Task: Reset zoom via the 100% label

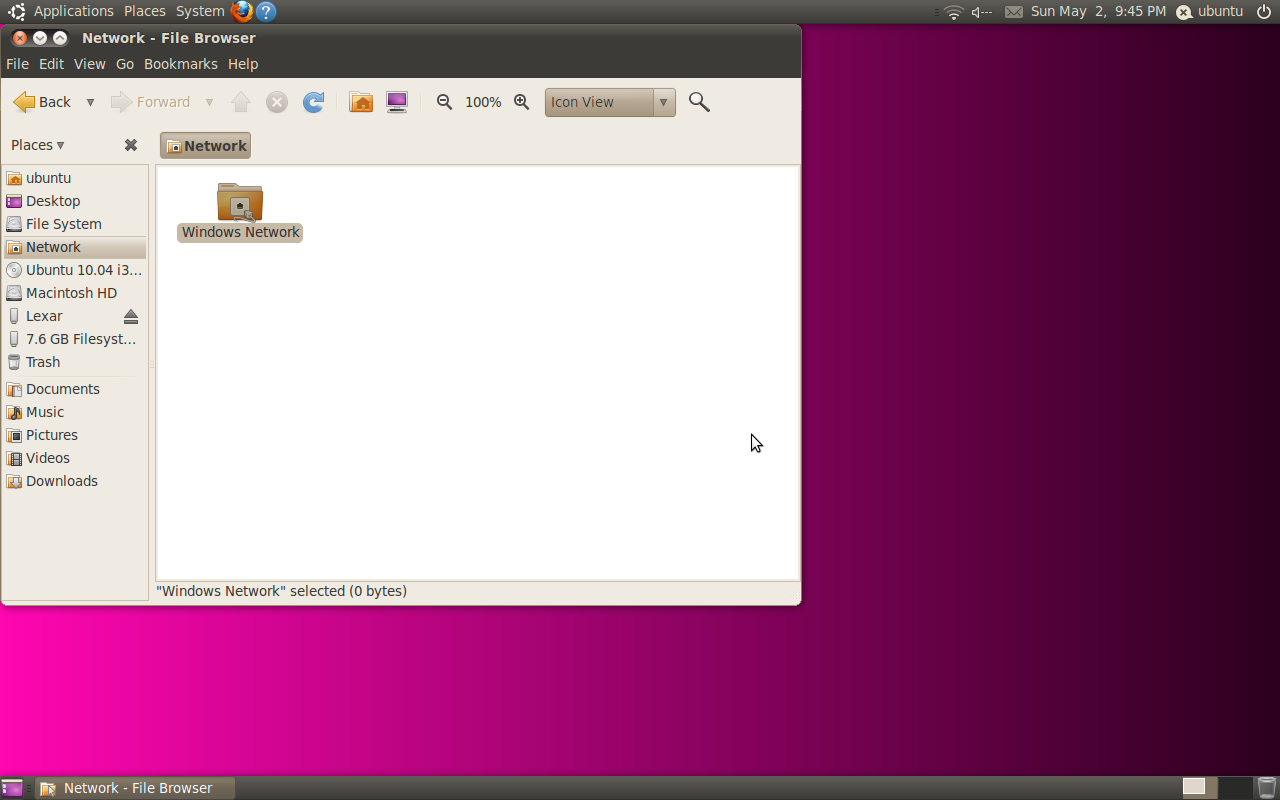Action: pos(483,102)
